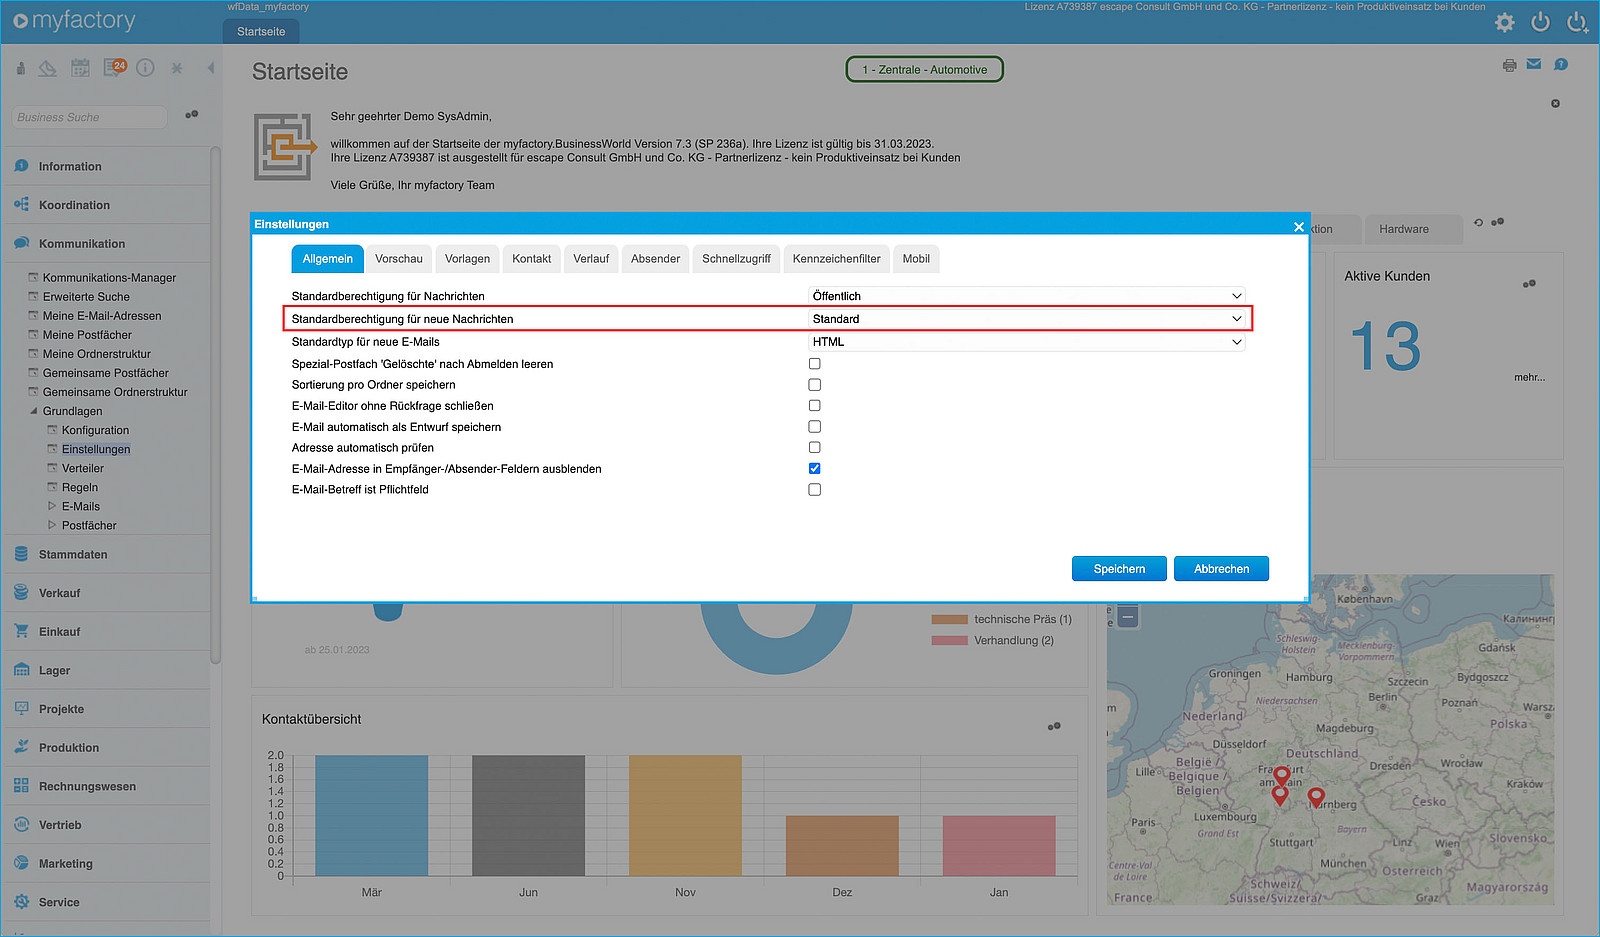Uncheck 'E-Mail-Adresse in Empfänger-/Absender-Feldern ausblenden'
Viewport: 1600px width, 937px height.
click(814, 469)
